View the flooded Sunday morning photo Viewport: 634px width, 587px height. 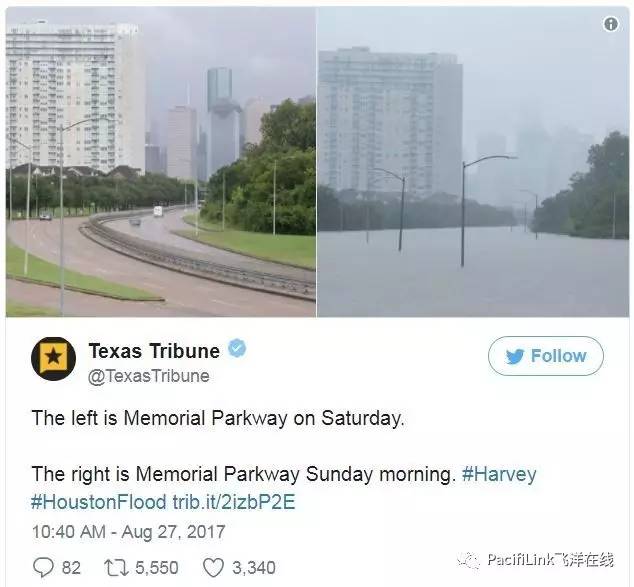coord(473,162)
